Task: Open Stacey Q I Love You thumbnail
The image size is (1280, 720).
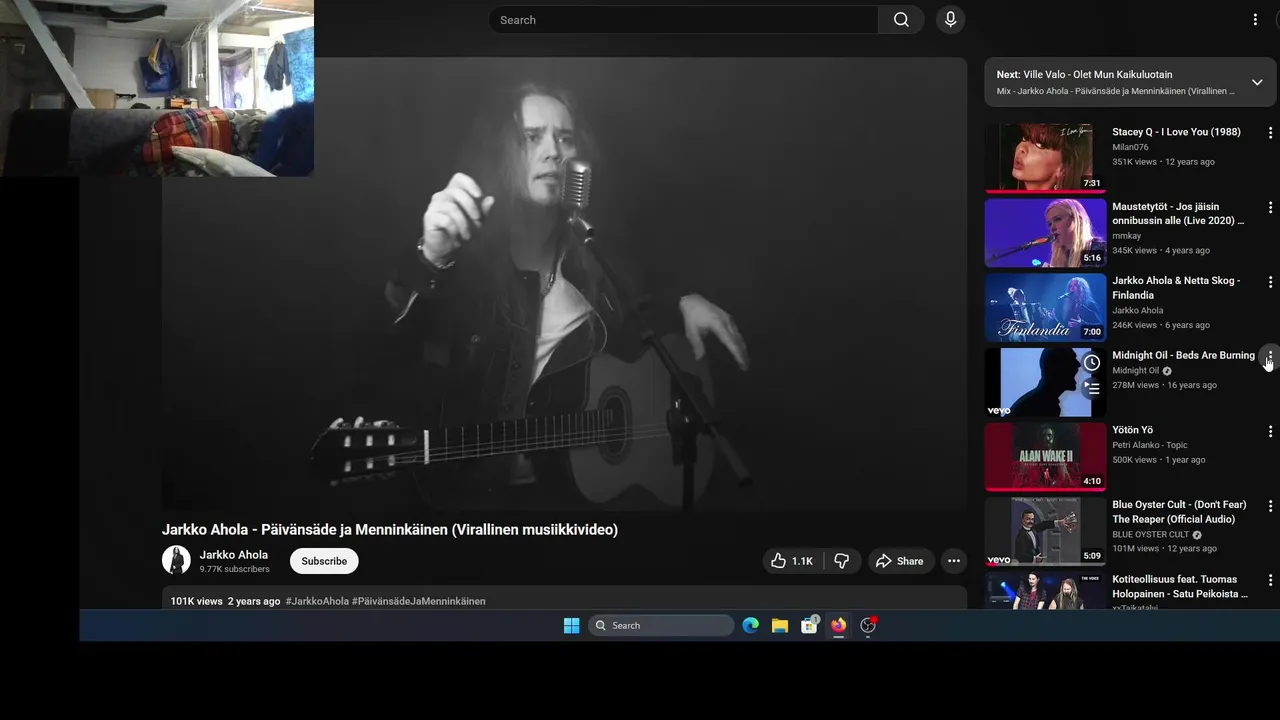Action: [x=1045, y=158]
